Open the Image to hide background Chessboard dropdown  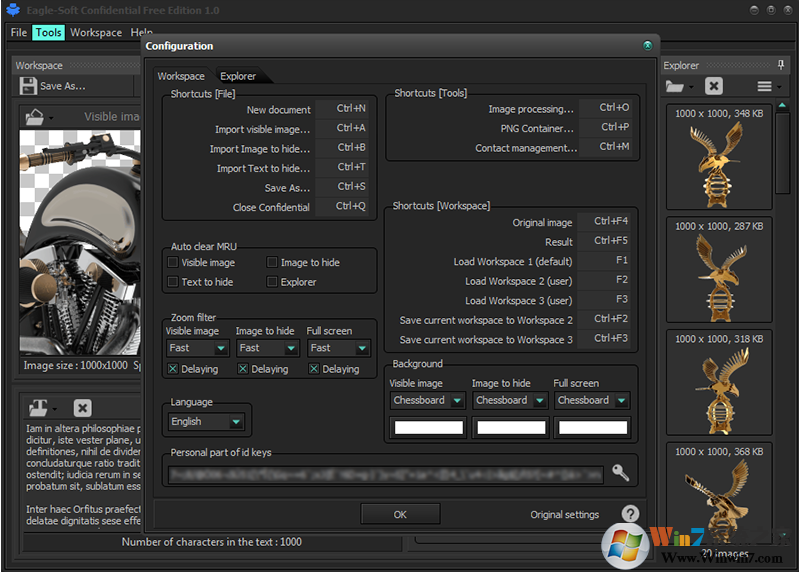click(510, 400)
